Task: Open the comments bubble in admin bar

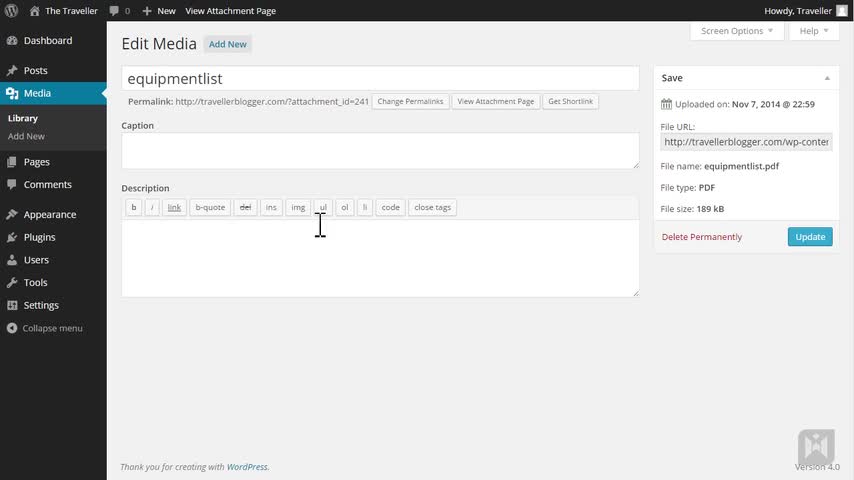Action: tap(114, 10)
